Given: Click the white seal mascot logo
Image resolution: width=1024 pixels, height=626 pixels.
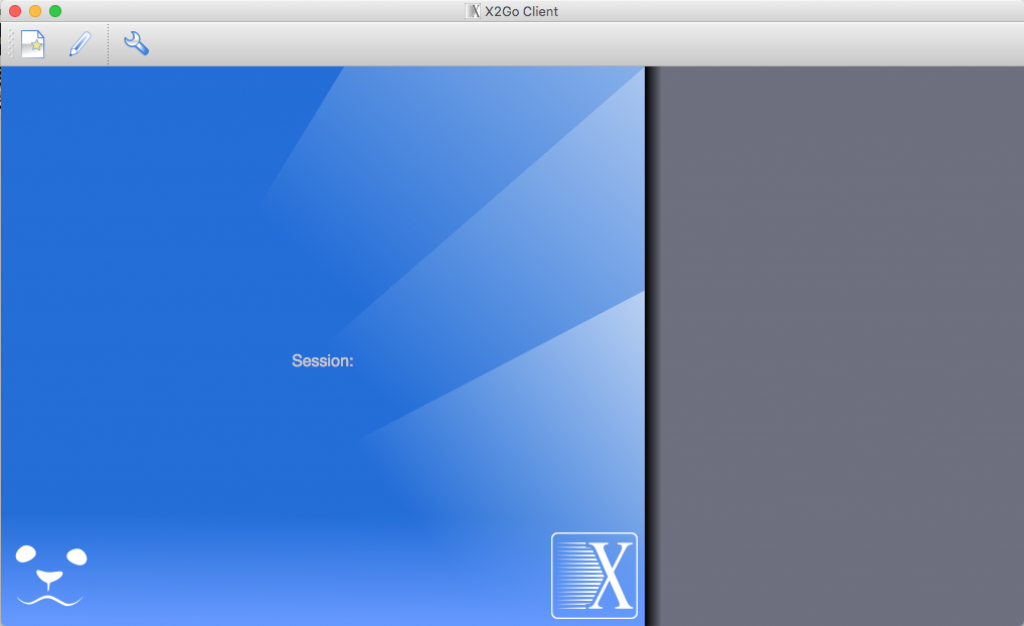Looking at the screenshot, I should click(x=51, y=575).
